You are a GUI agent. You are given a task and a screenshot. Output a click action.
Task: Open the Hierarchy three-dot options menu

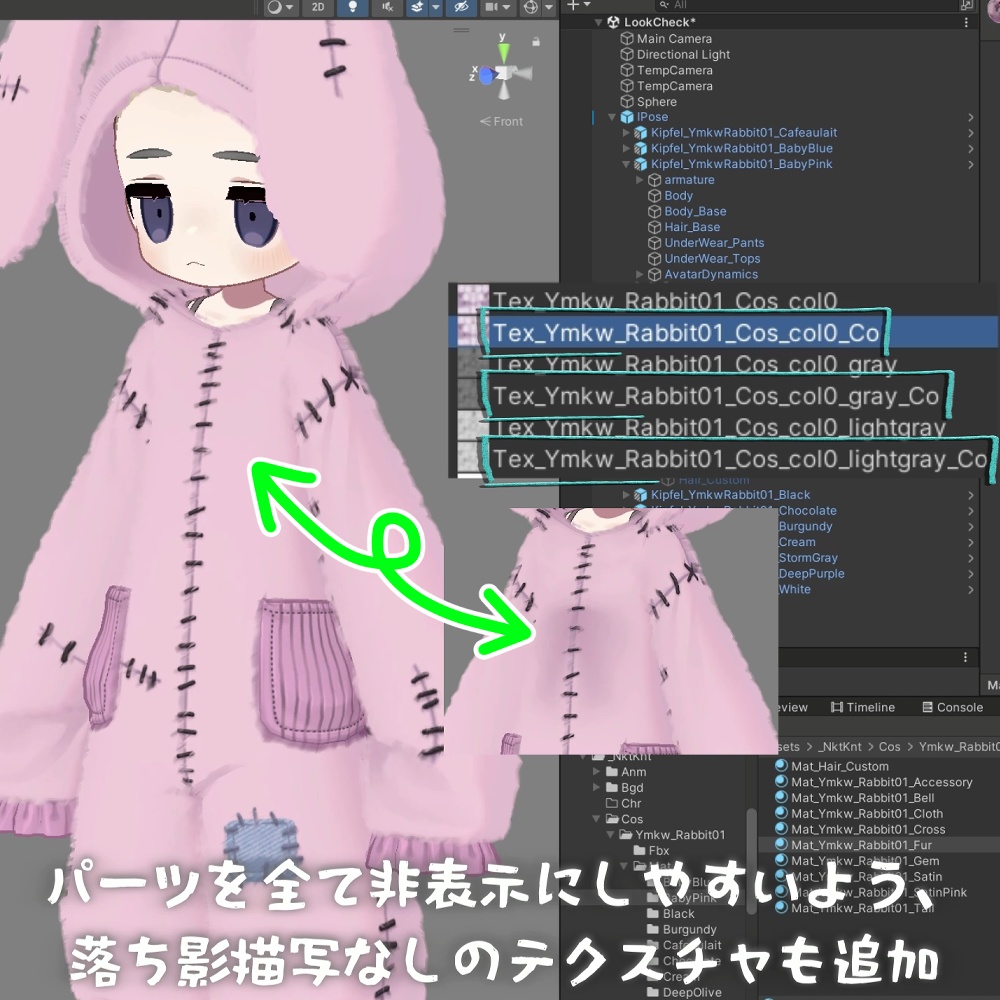pyautogui.click(x=965, y=22)
